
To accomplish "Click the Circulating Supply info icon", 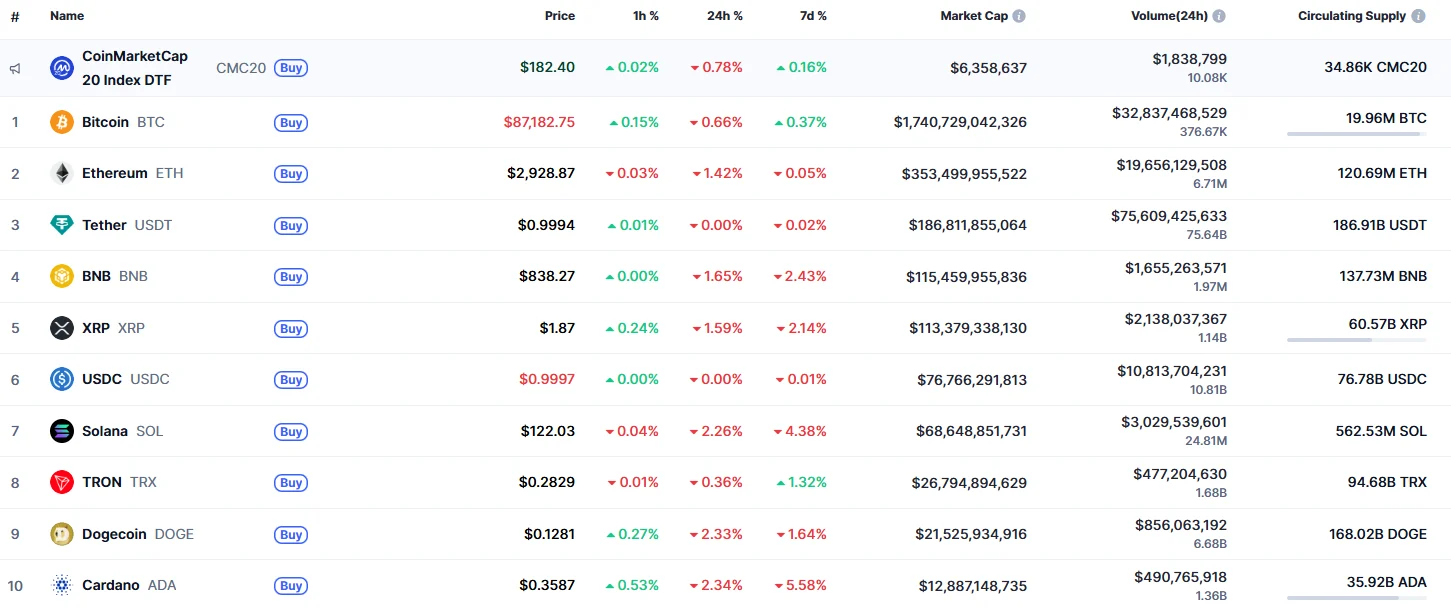I will 1418,16.
